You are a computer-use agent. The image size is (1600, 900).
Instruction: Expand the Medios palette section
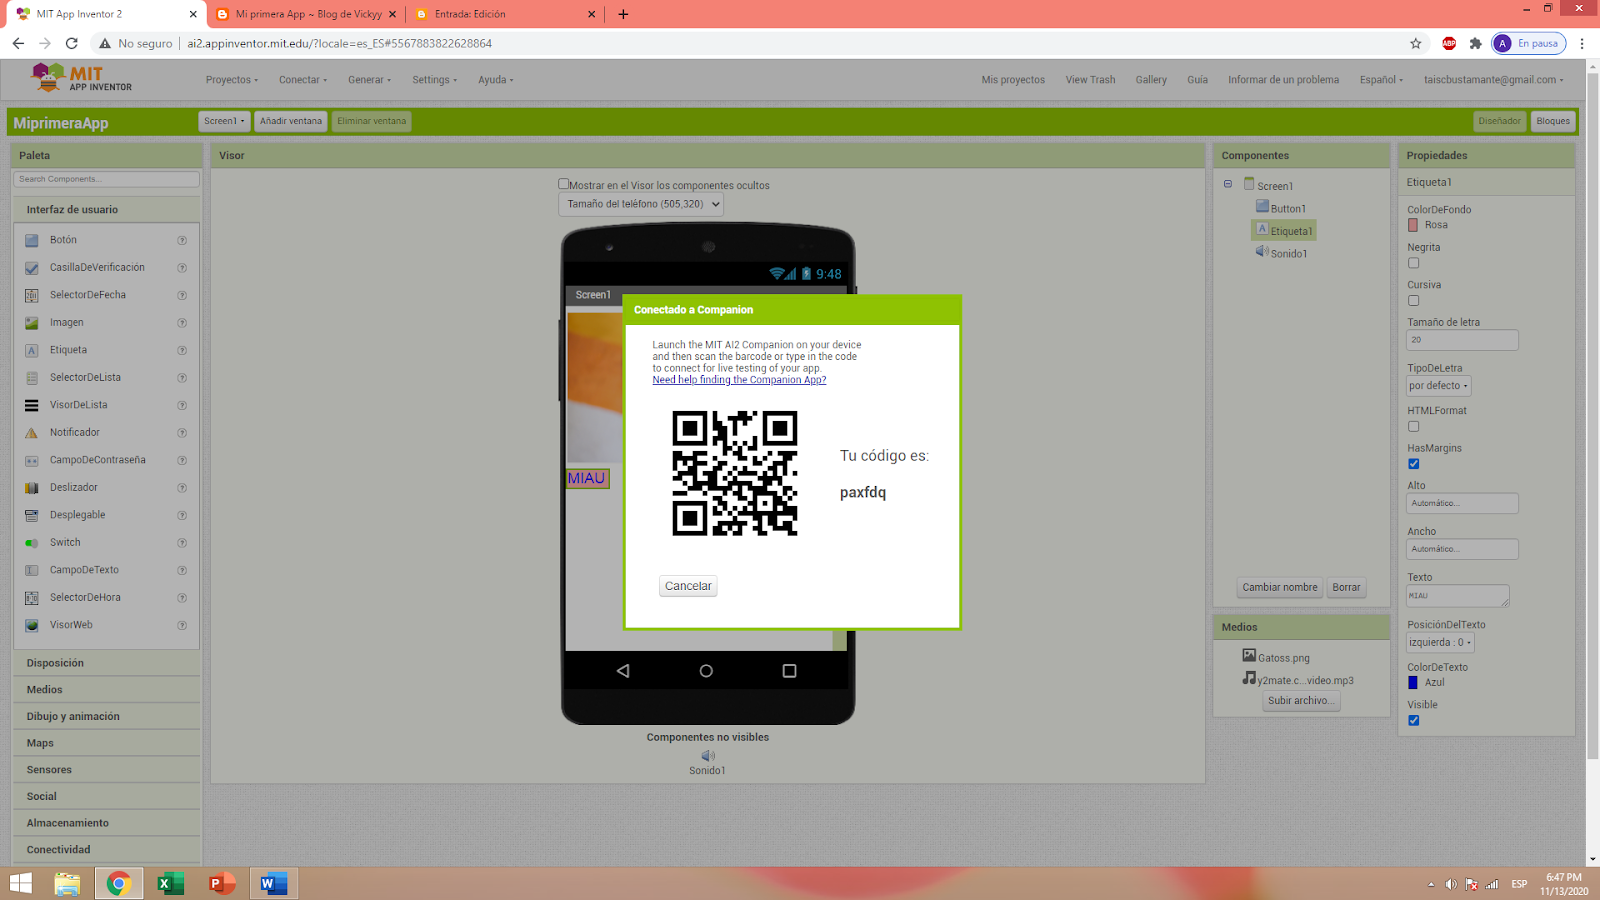(106, 690)
